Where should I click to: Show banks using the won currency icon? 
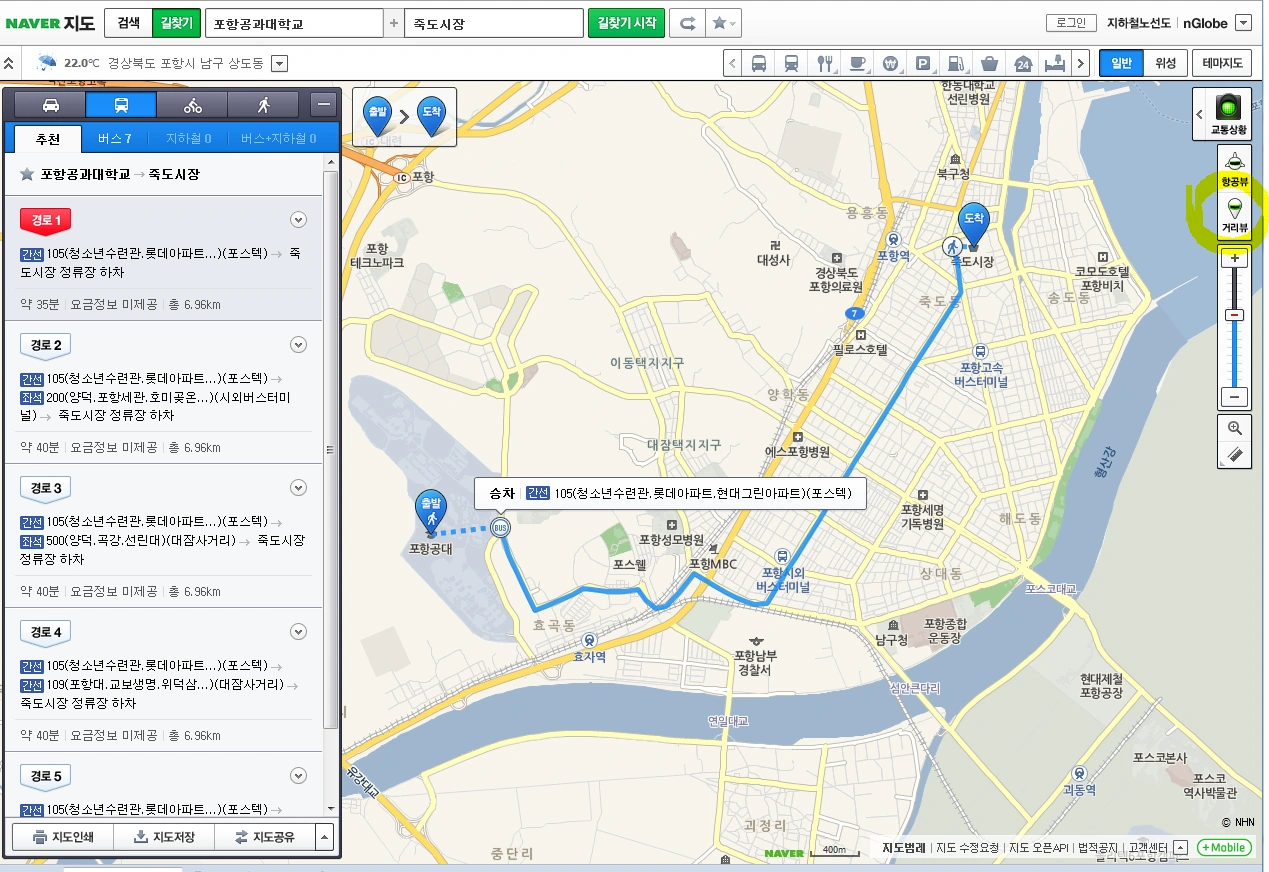(x=890, y=64)
